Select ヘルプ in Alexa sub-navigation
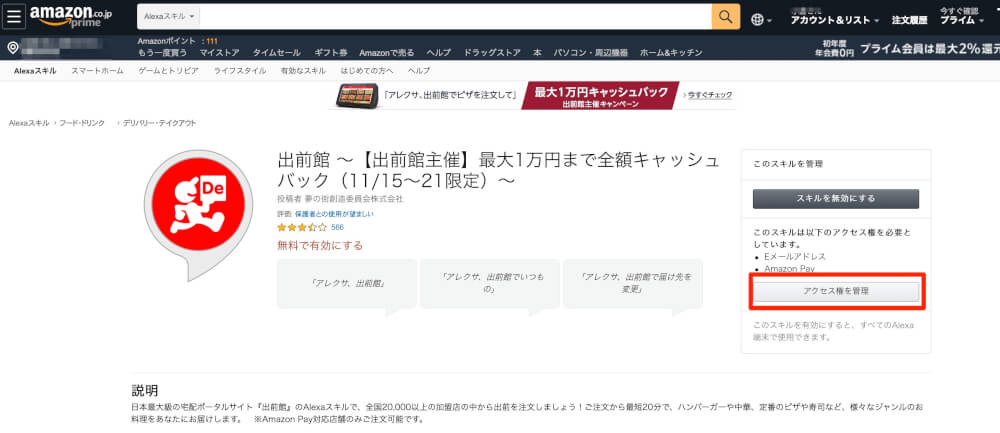The image size is (1000, 433). click(x=419, y=71)
